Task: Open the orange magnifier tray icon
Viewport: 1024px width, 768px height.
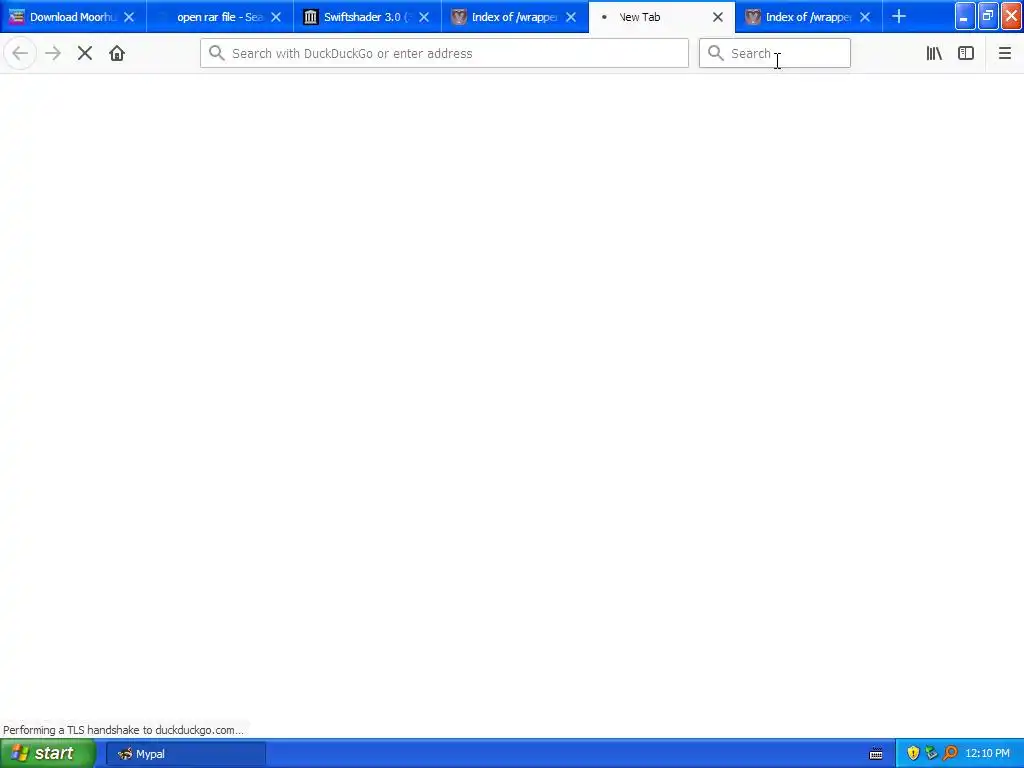Action: (950, 754)
